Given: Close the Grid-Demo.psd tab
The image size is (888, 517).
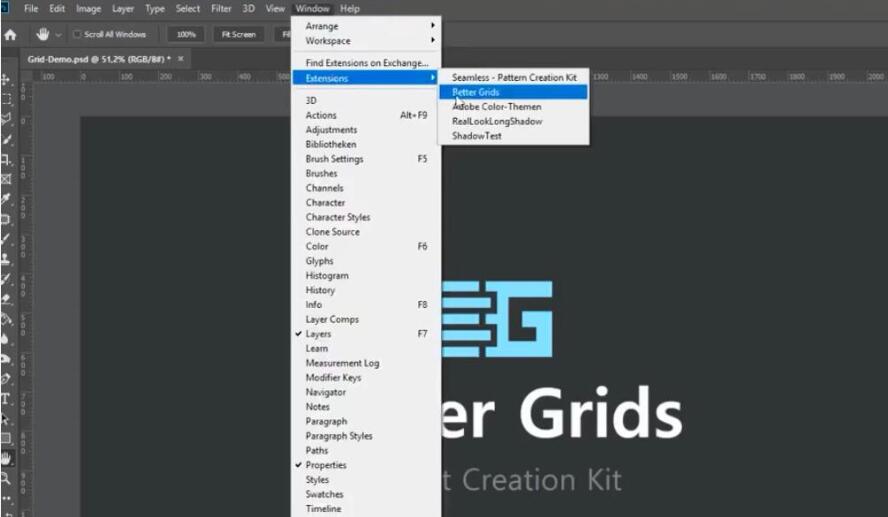Looking at the screenshot, I should [181, 58].
